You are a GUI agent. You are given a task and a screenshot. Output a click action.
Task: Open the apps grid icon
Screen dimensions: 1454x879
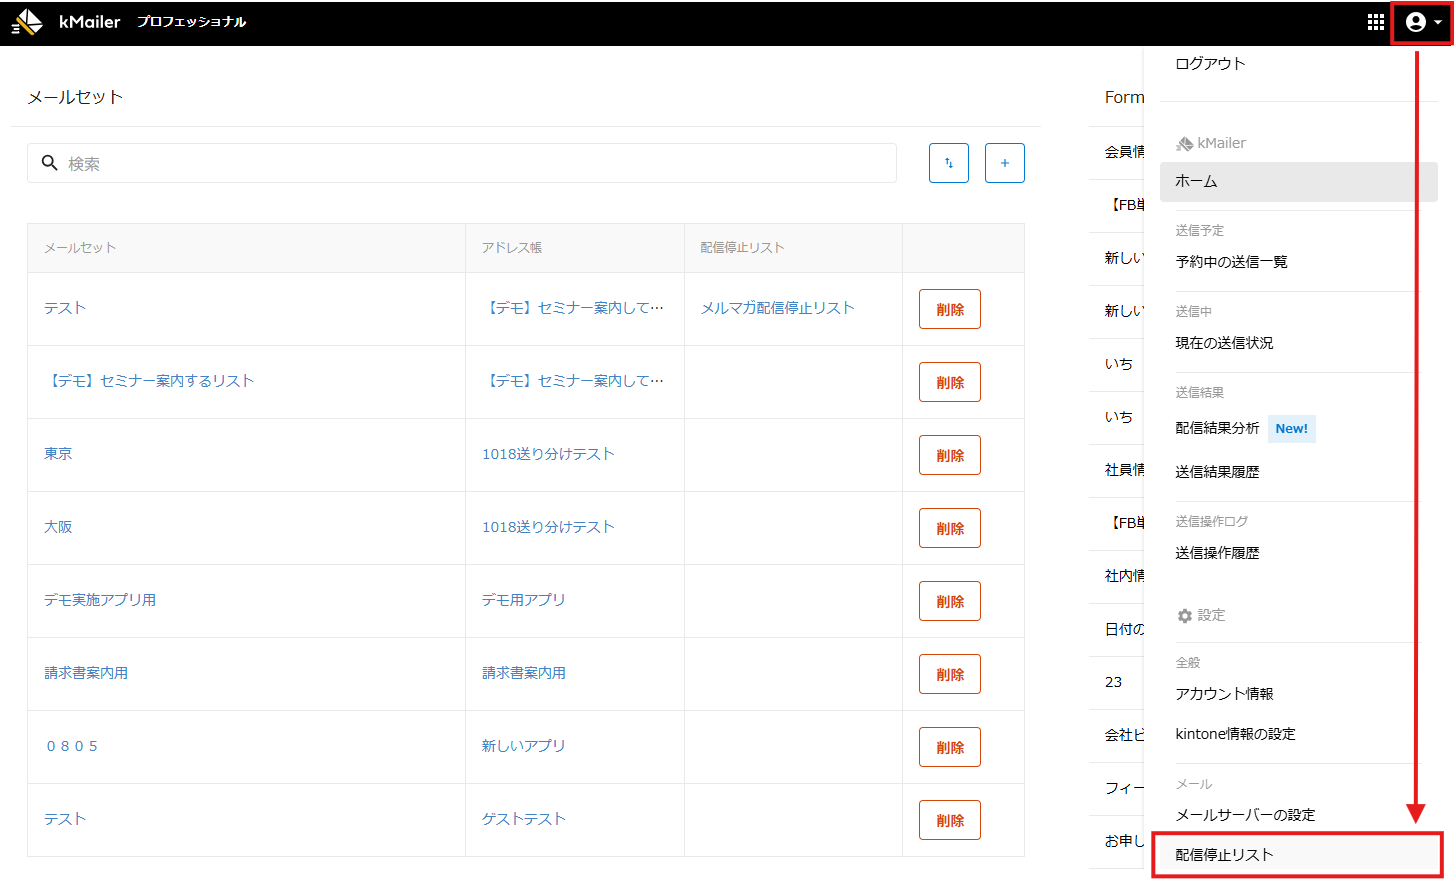click(1375, 22)
